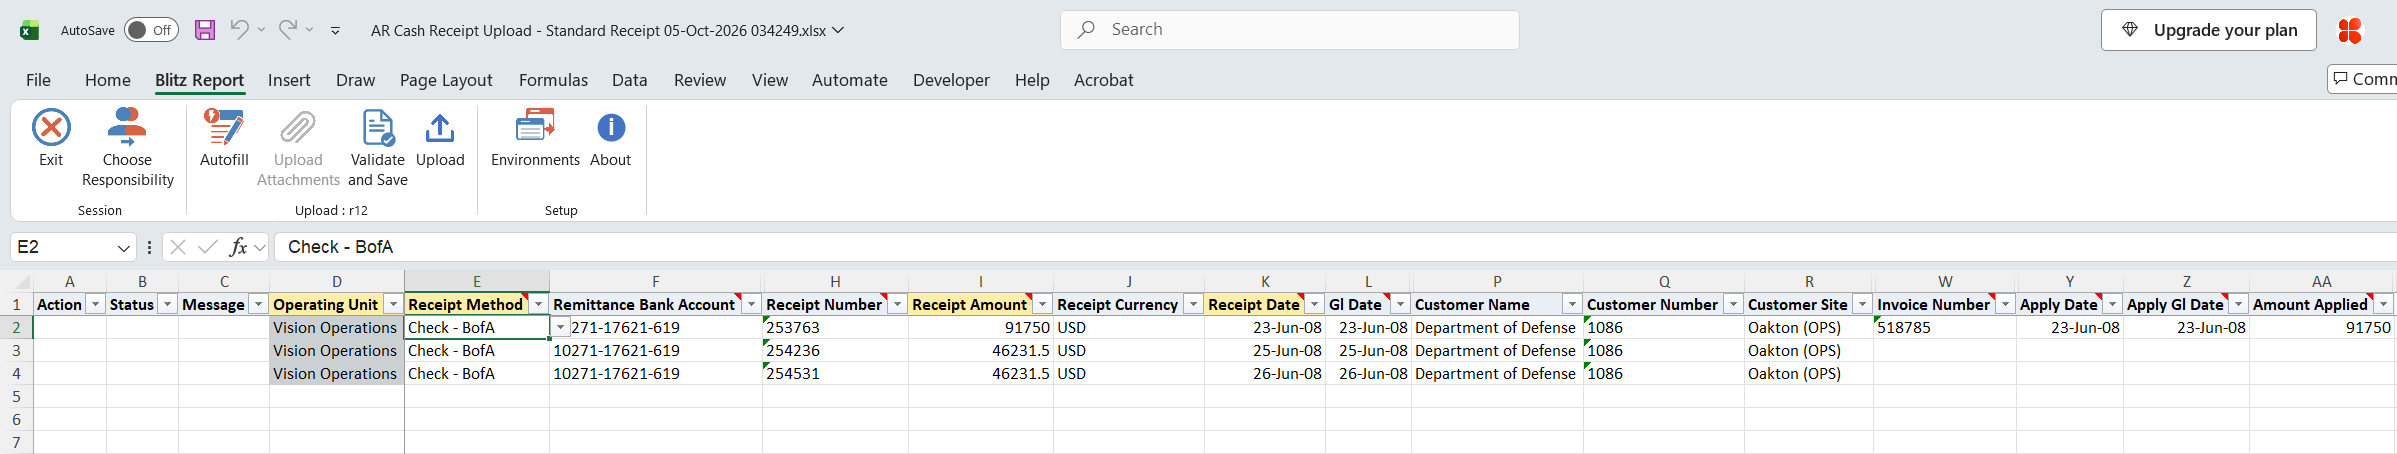The height and width of the screenshot is (454, 2397).
Task: Open the Message column filter
Action: (x=258, y=304)
